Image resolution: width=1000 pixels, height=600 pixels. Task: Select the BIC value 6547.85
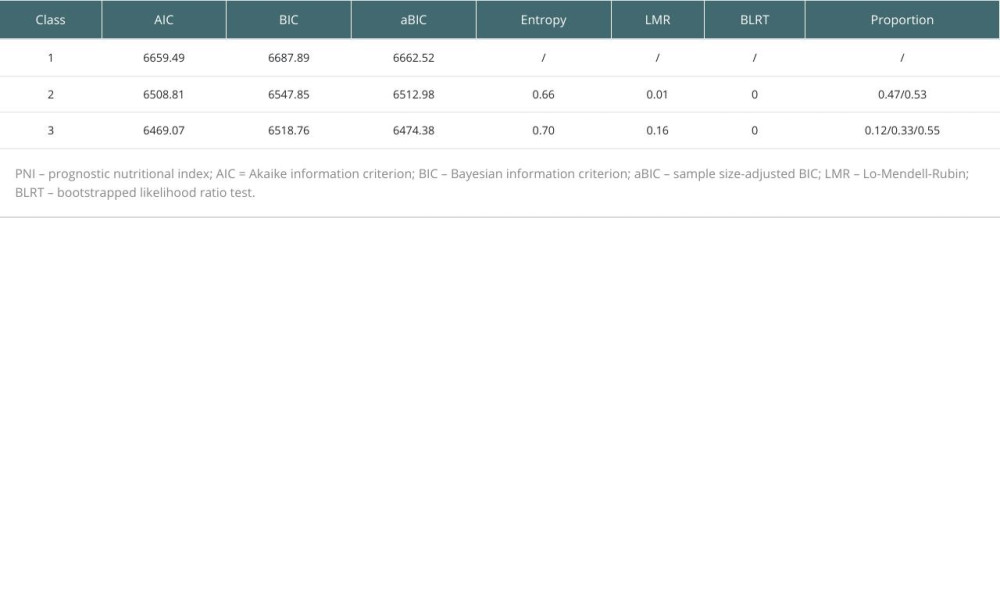289,94
